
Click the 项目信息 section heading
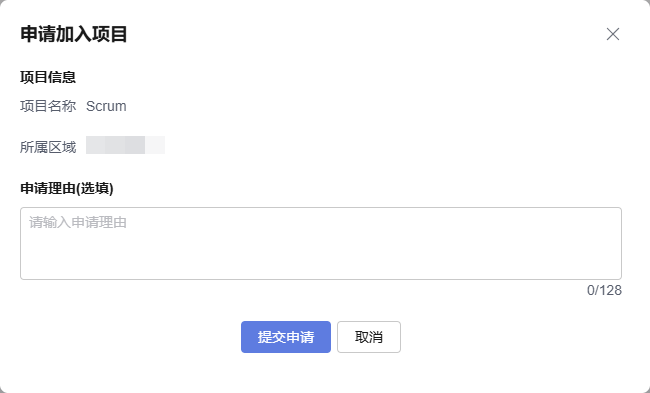[x=48, y=77]
